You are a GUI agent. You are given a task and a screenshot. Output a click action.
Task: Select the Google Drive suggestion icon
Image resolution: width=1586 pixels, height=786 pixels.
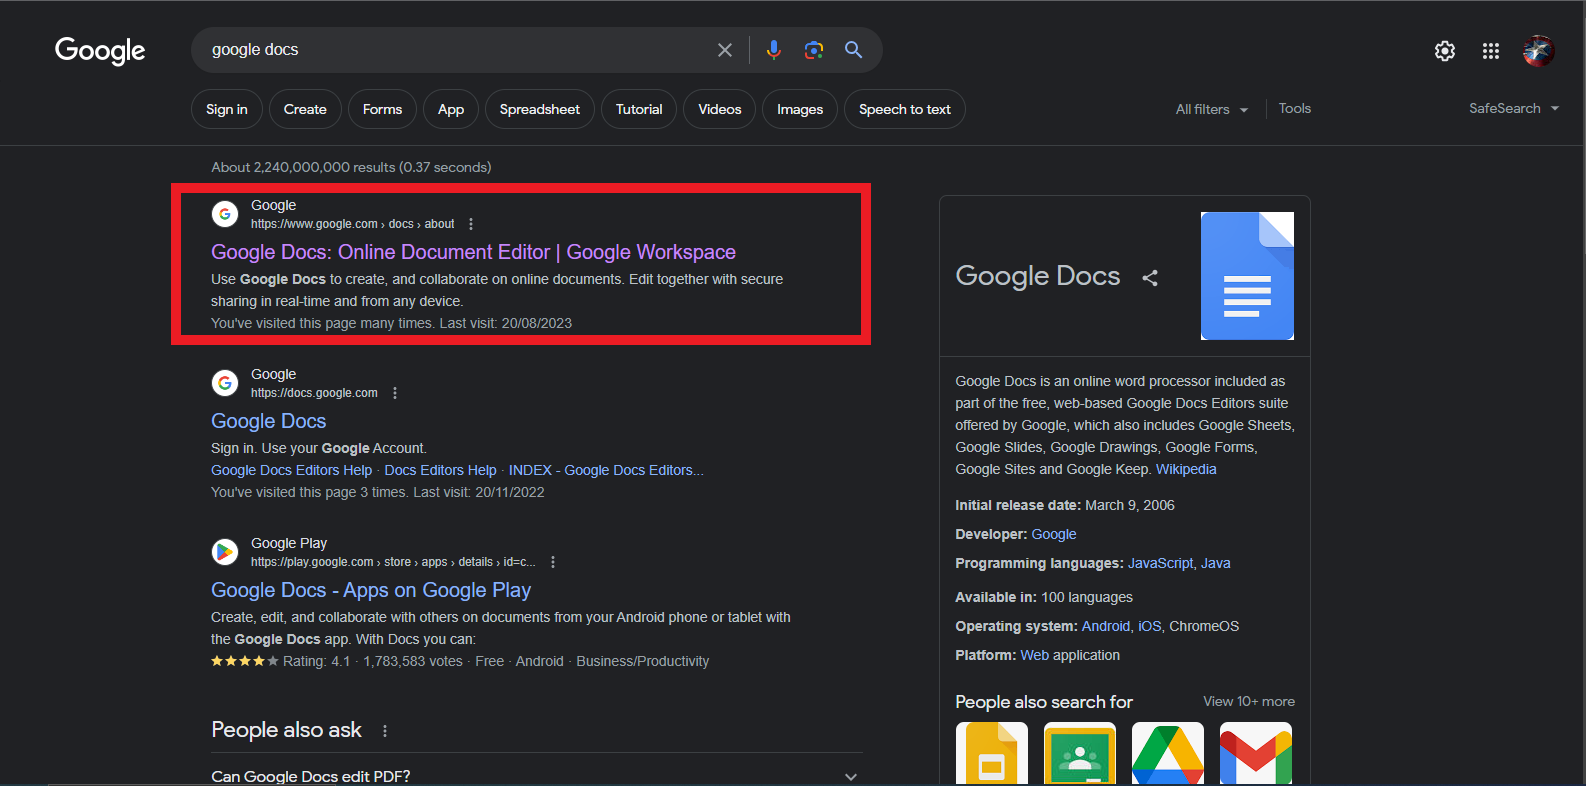click(1168, 753)
